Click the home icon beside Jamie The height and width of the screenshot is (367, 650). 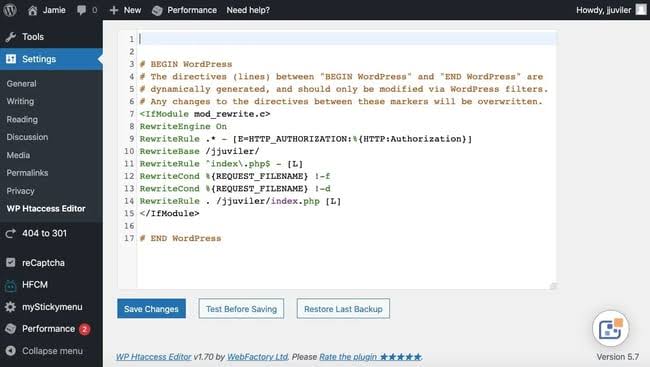(32, 10)
